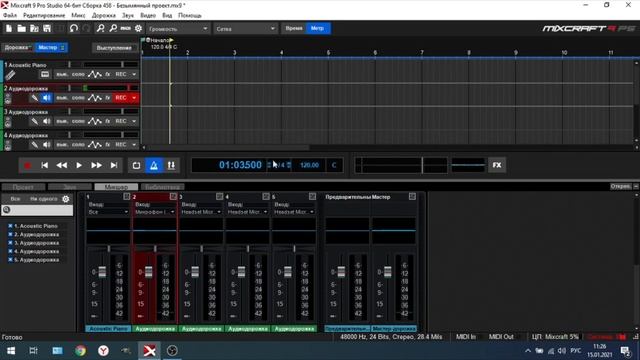Toggle monitor speaker on track 2
The width and height of the screenshot is (640, 360).
47,98
